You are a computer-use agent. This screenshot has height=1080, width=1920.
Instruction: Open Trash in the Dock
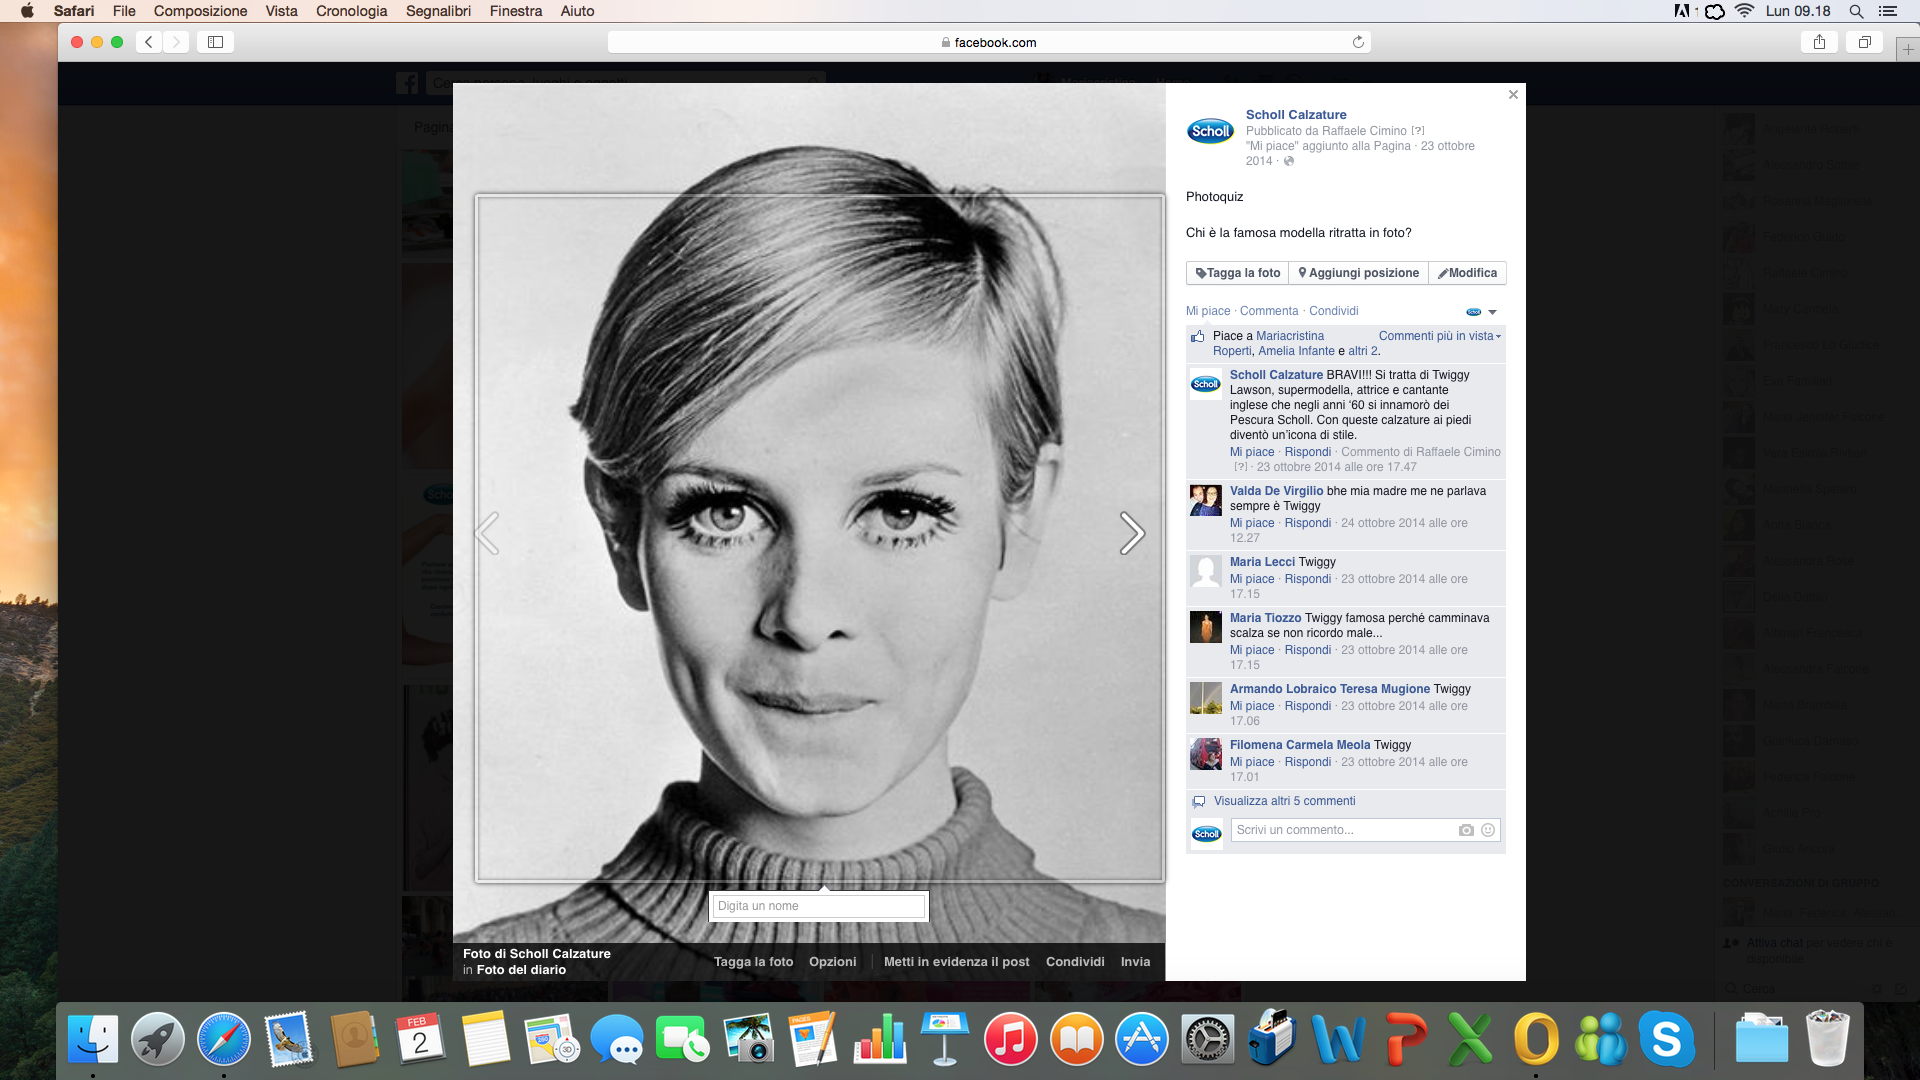point(1827,1039)
